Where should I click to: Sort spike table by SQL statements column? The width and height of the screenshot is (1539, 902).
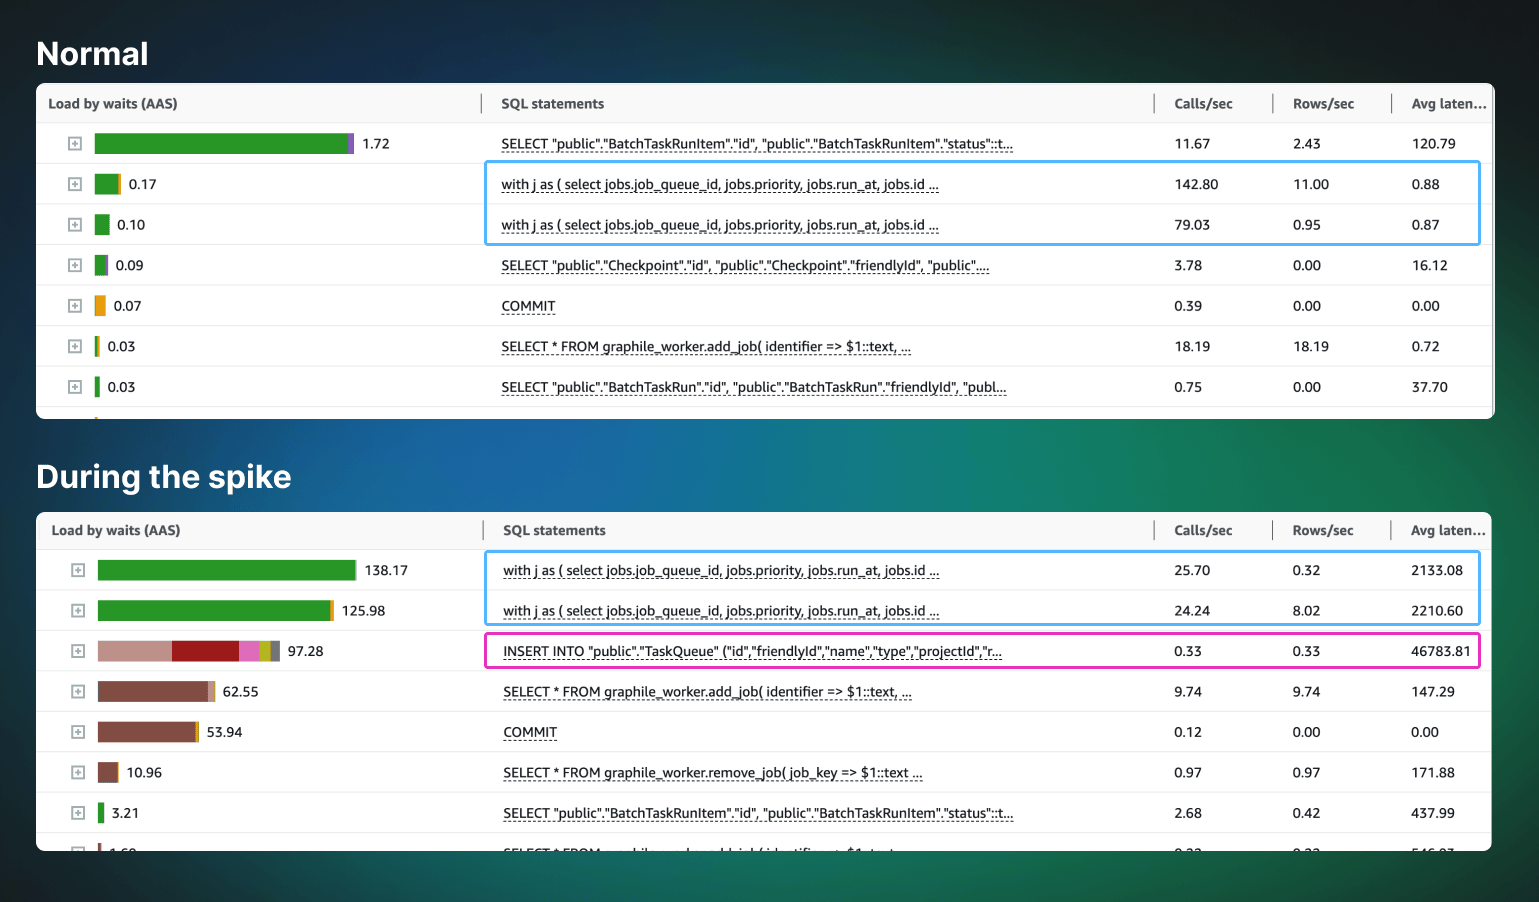click(554, 531)
